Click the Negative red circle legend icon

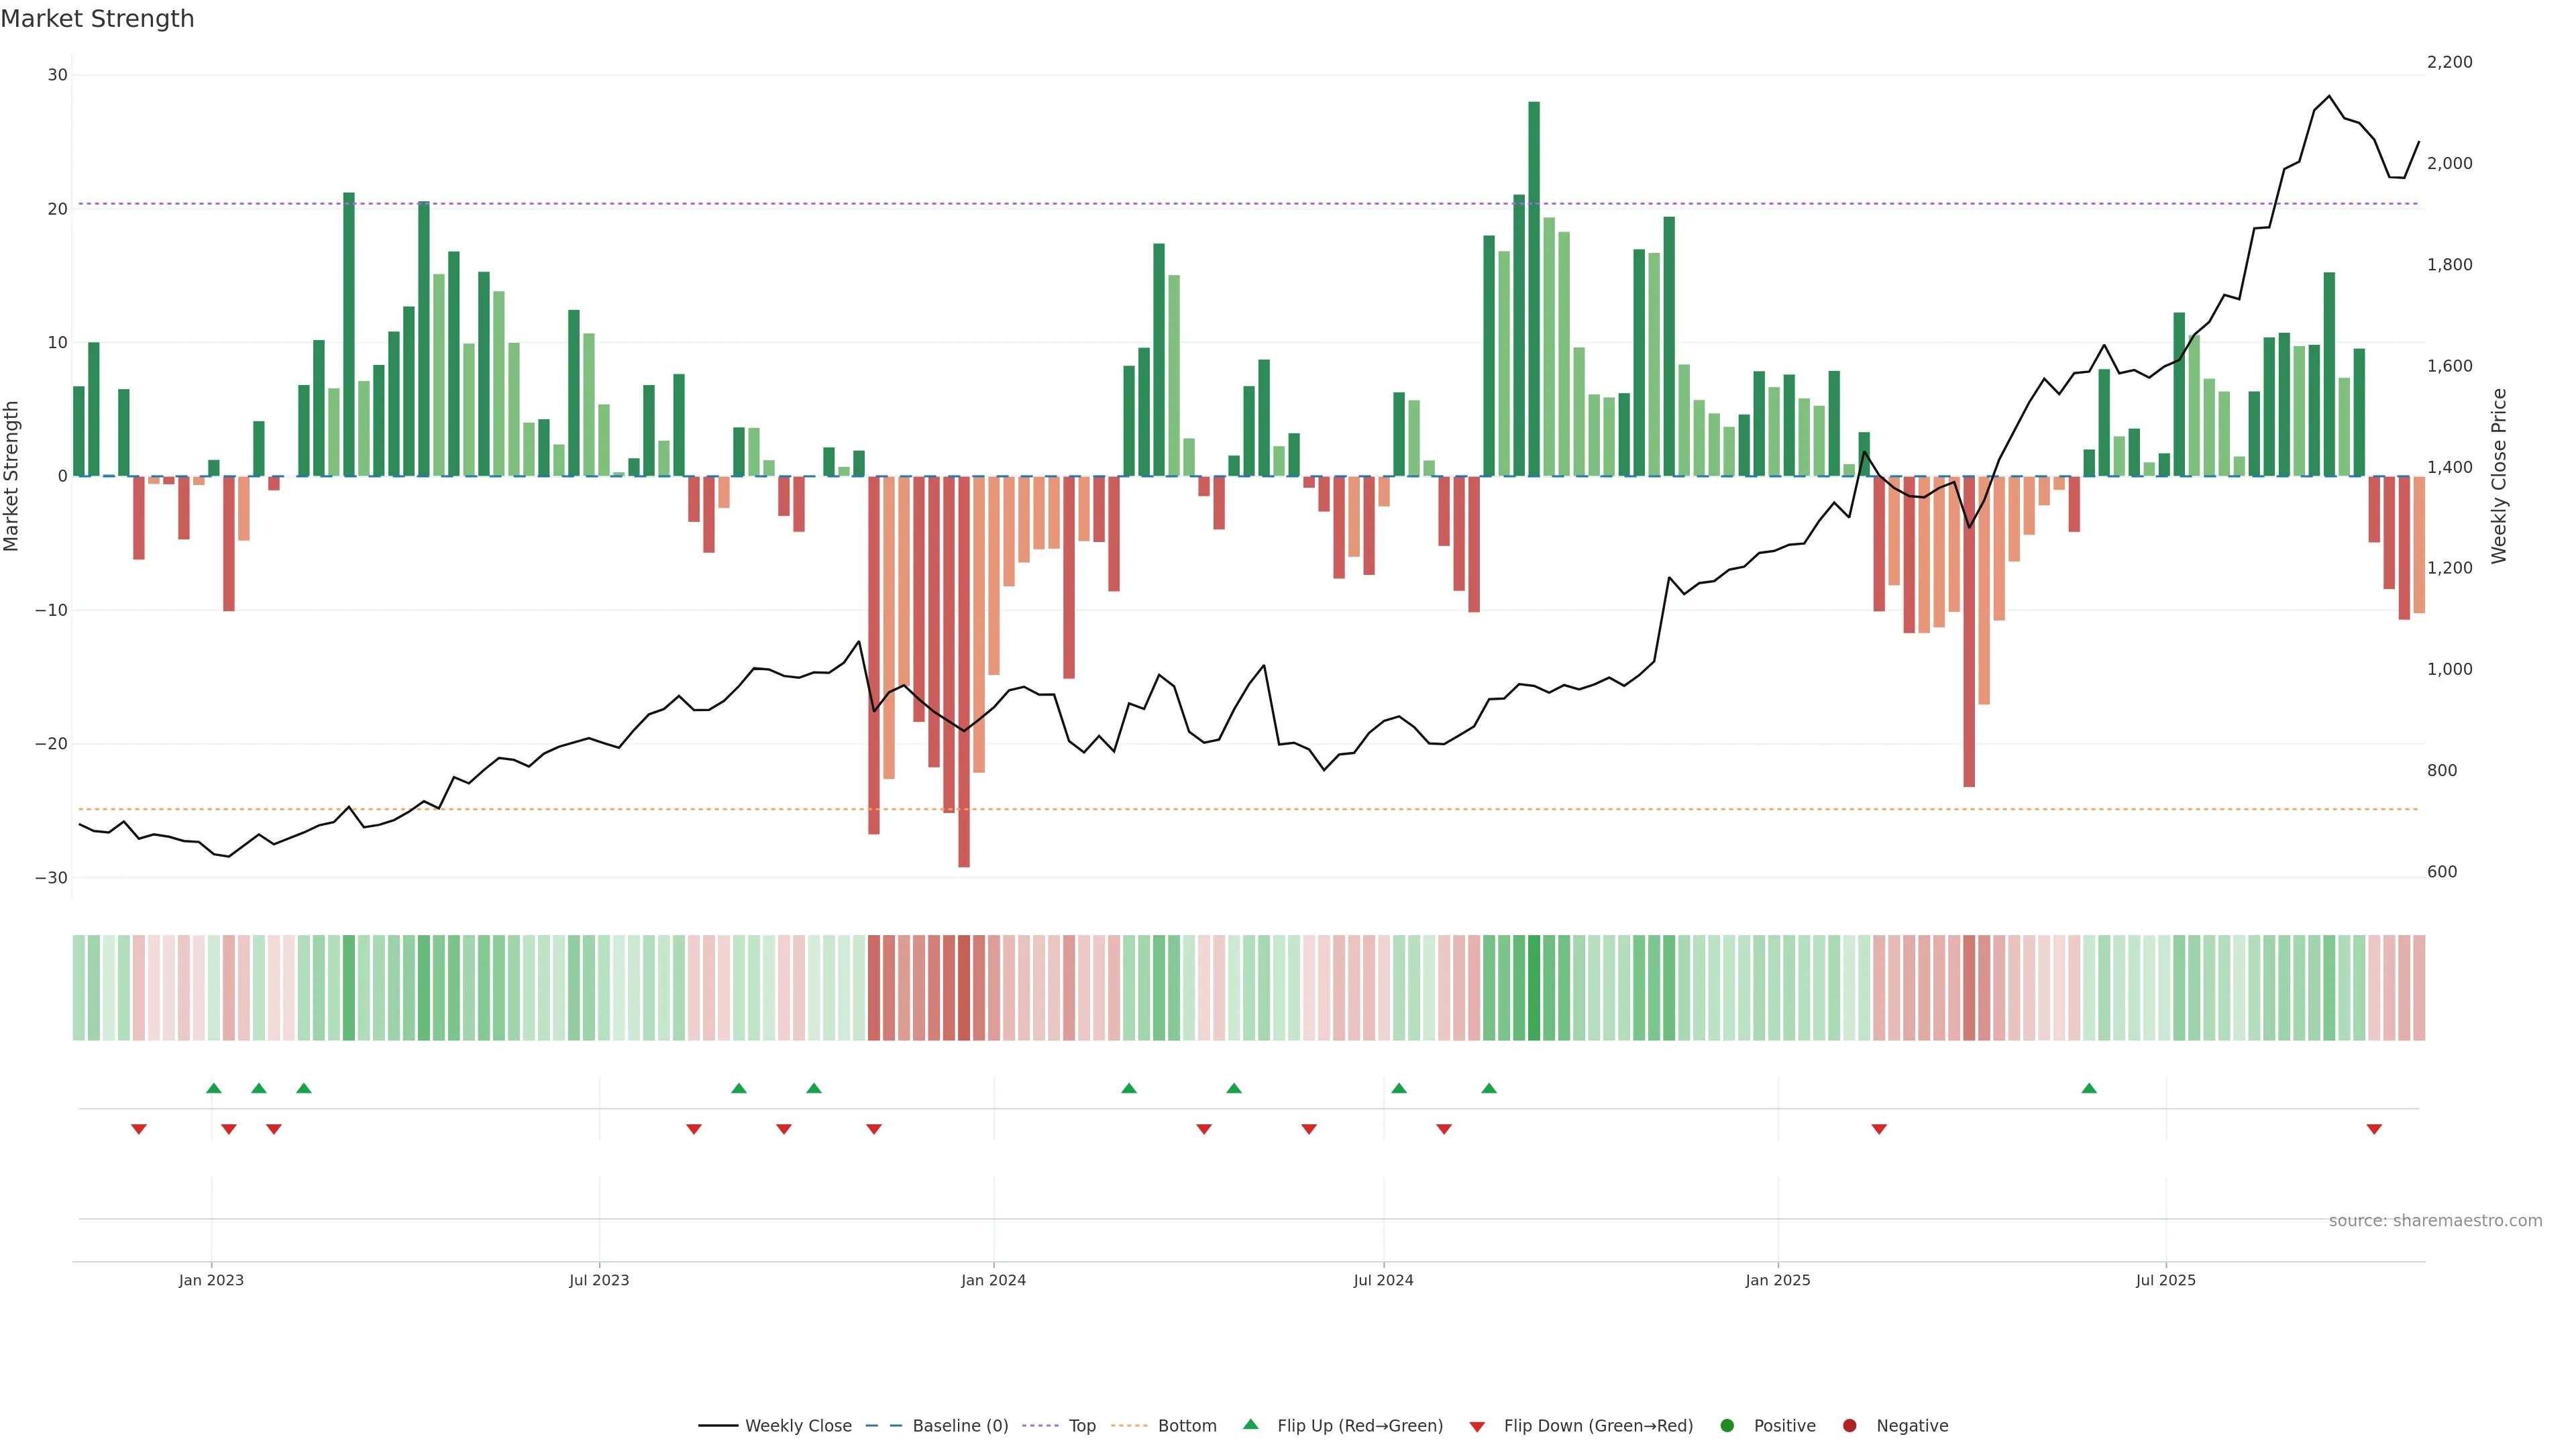tap(1849, 1426)
